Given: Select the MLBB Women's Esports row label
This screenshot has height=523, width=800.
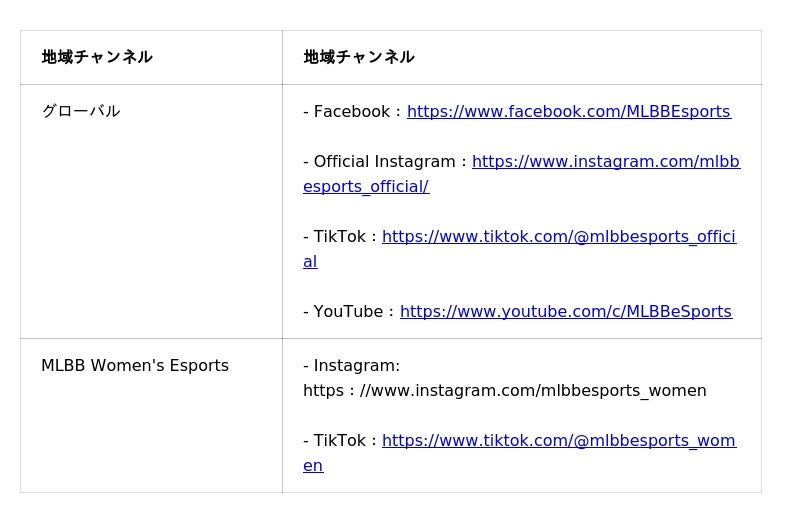Looking at the screenshot, I should [135, 366].
